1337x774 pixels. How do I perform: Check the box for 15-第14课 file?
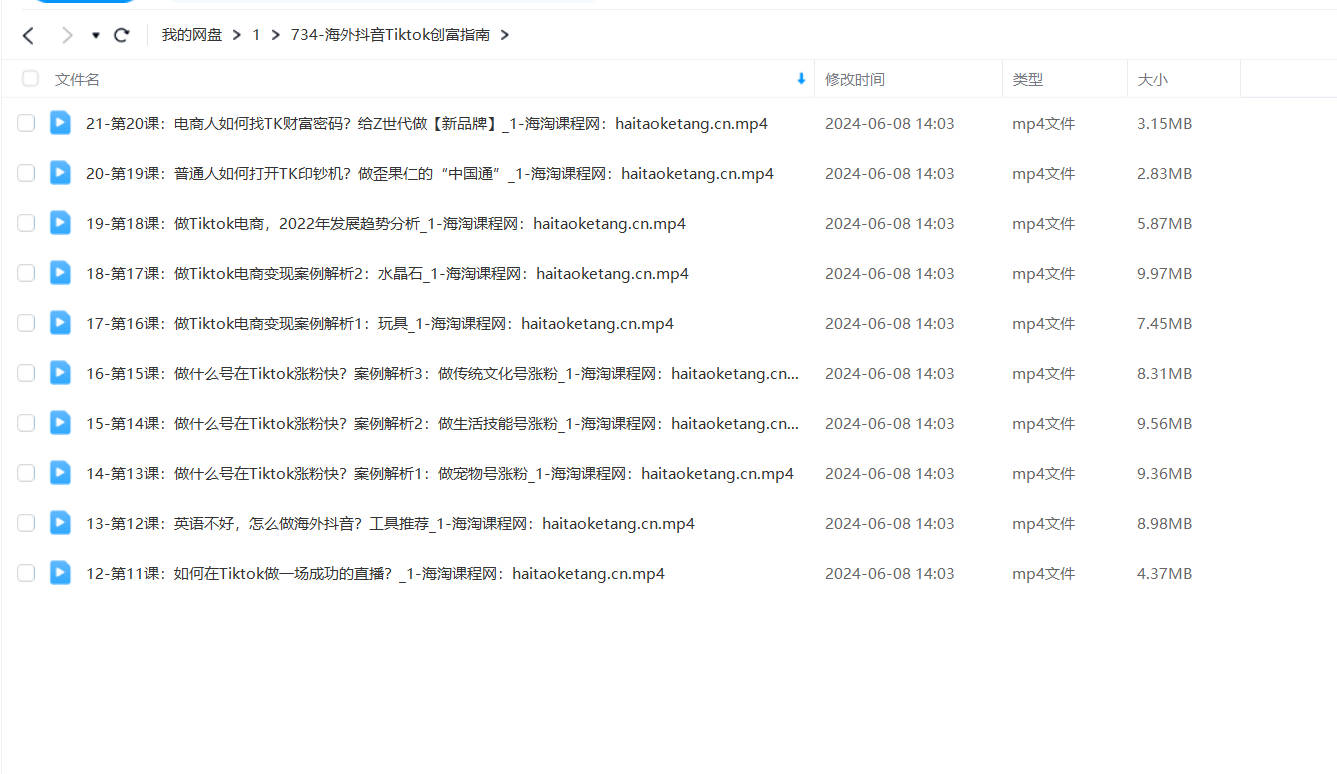[x=26, y=423]
